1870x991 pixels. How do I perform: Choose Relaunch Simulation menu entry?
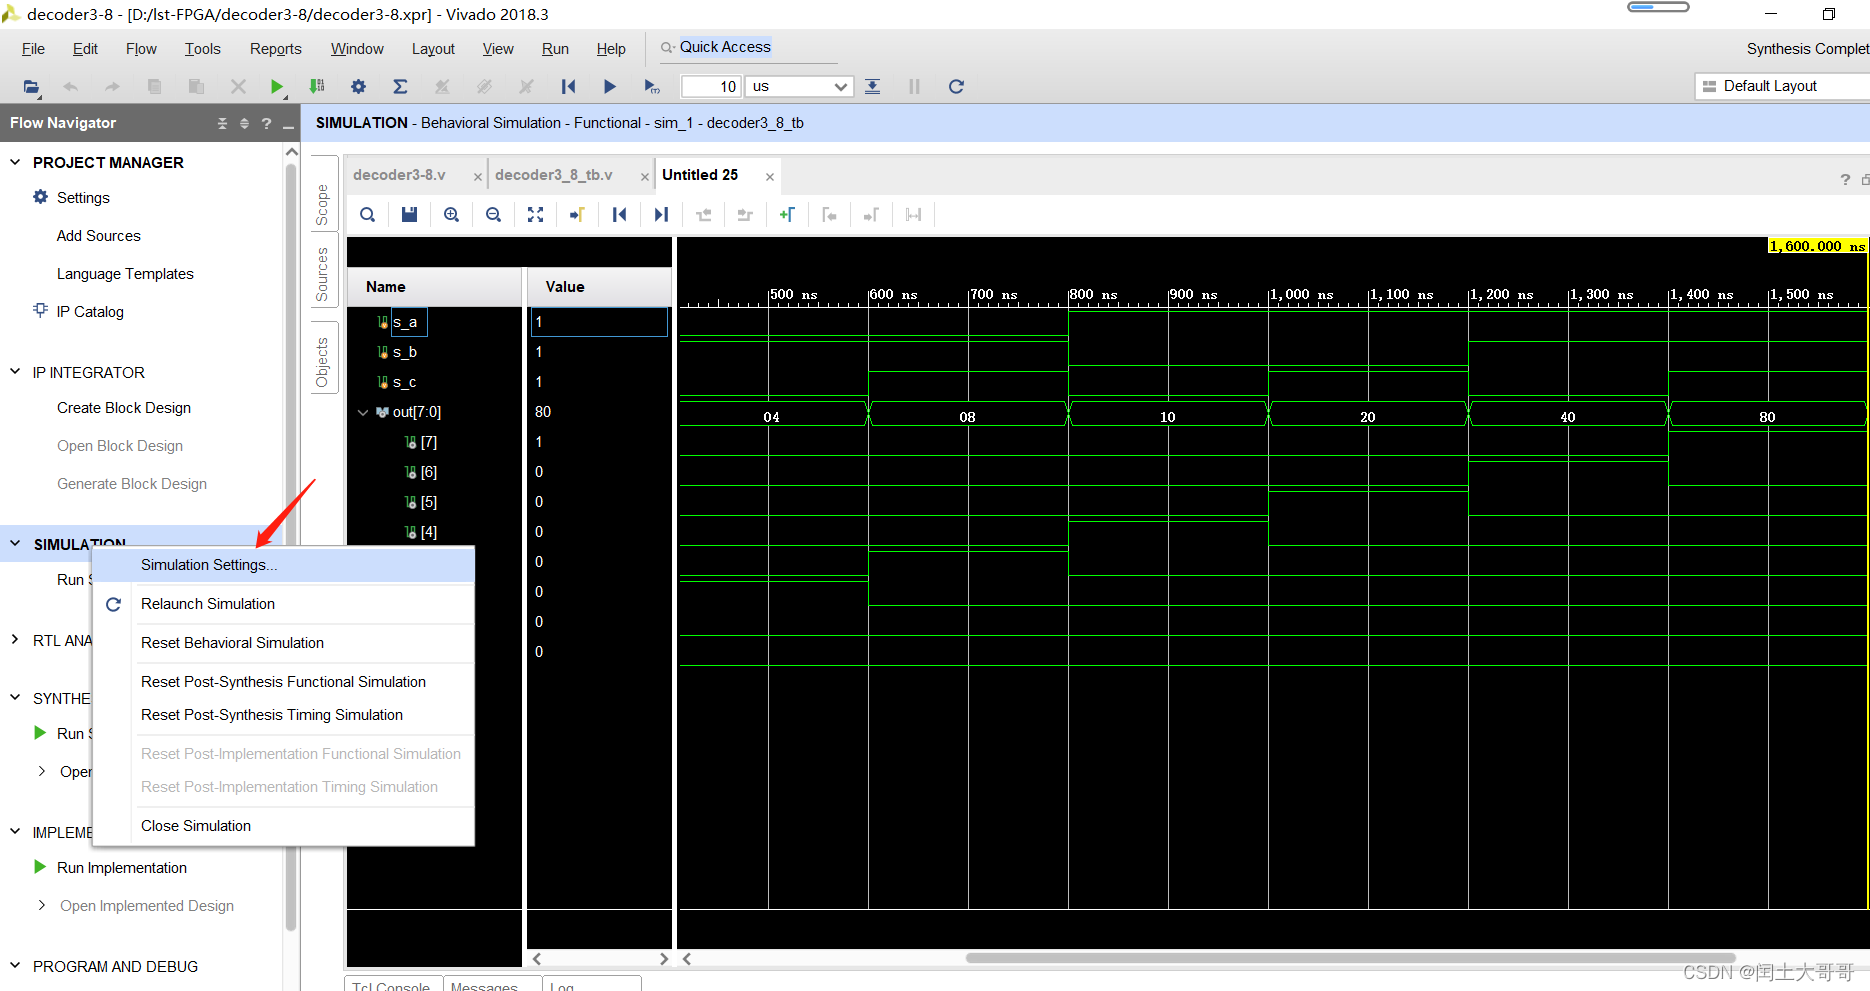[284, 604]
